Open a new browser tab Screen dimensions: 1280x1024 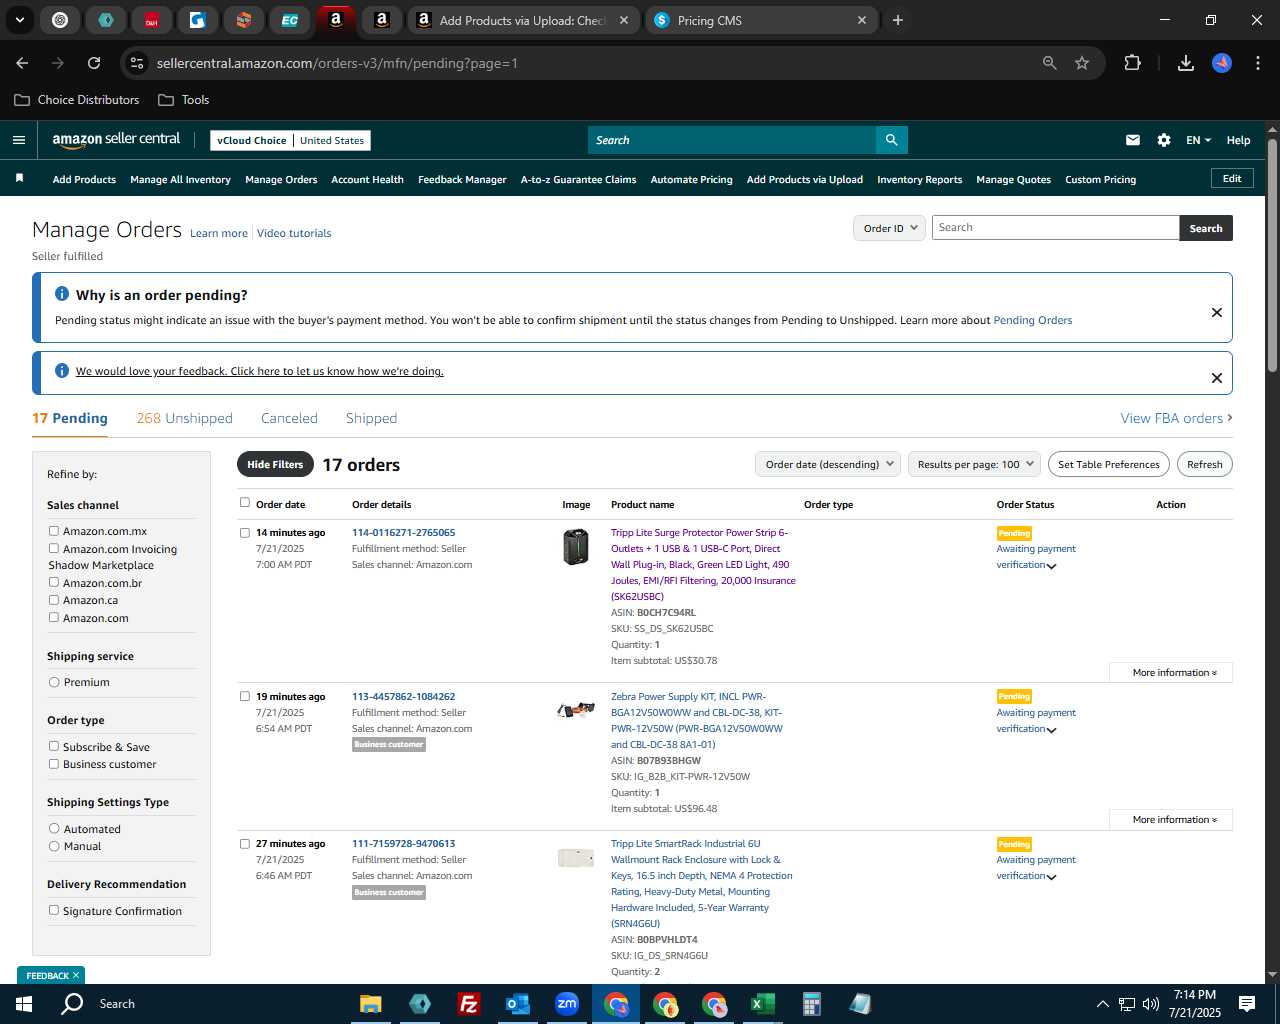[x=898, y=20]
